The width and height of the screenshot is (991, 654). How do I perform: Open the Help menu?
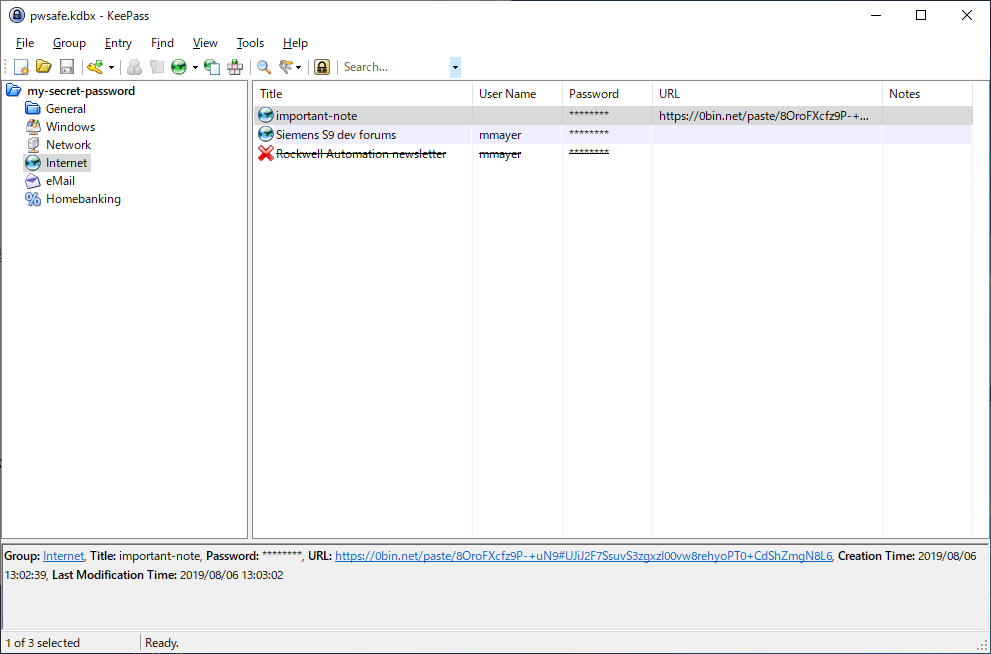[x=295, y=43]
